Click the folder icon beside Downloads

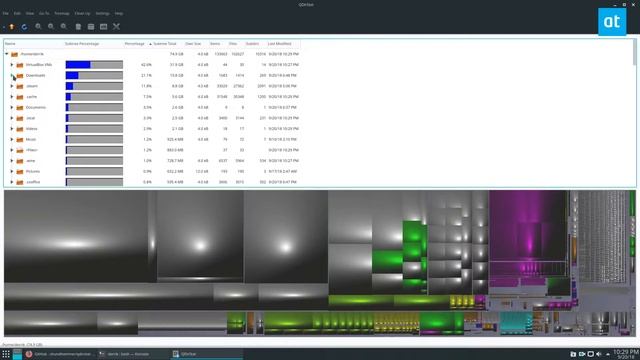click(x=20, y=76)
